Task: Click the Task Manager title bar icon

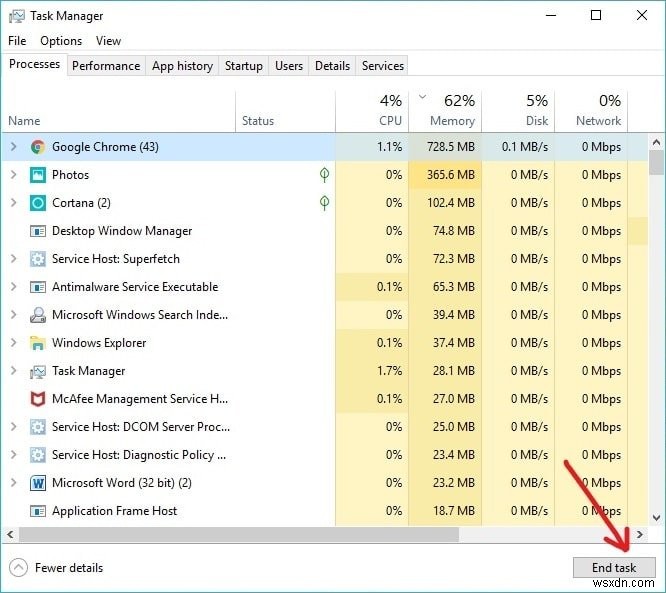Action: point(17,16)
